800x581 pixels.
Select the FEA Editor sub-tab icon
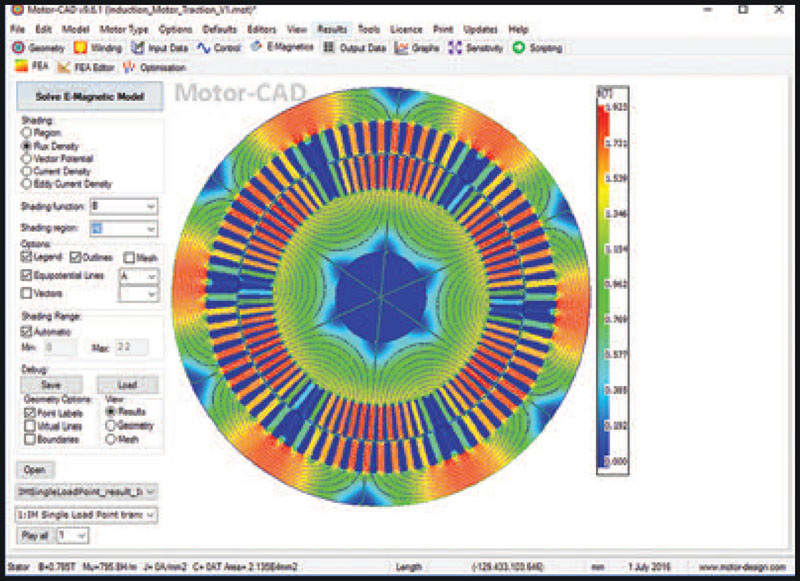(63, 67)
